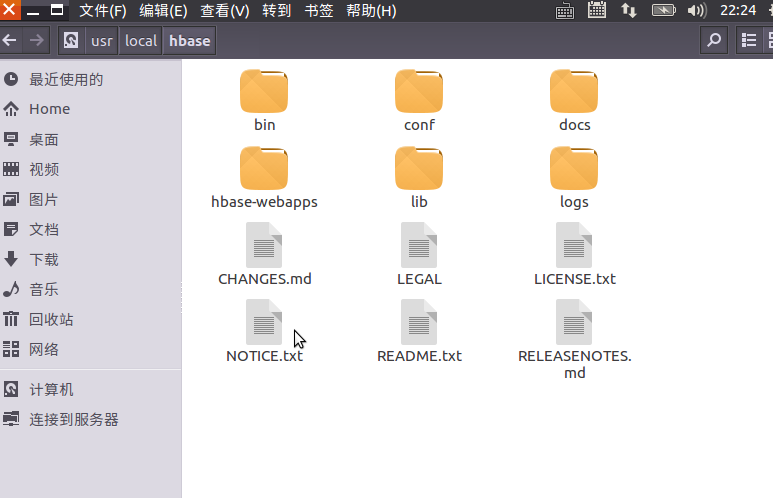Viewport: 773px width, 498px height.
Task: Click the LICENSE.txt file name
Action: click(x=575, y=279)
